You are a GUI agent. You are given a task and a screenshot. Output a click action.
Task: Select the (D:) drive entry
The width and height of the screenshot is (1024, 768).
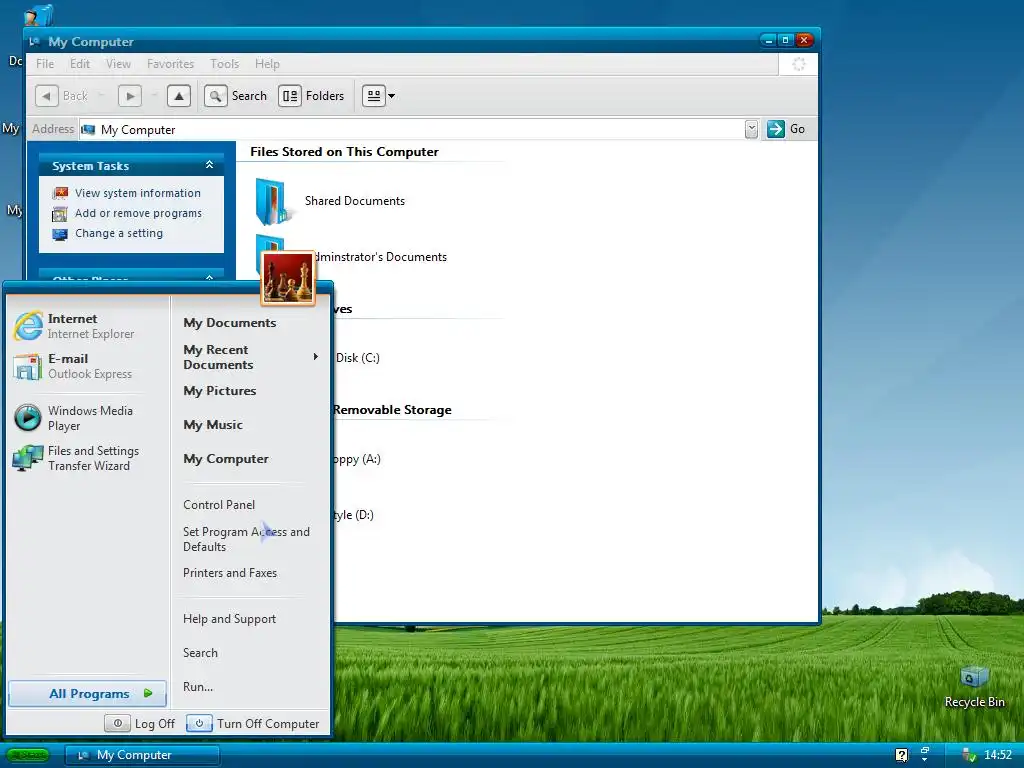(x=354, y=515)
